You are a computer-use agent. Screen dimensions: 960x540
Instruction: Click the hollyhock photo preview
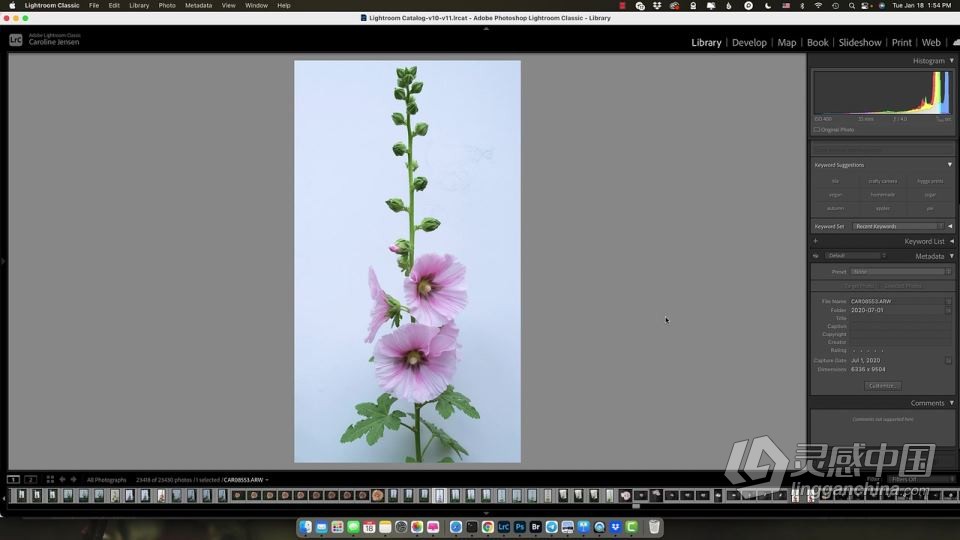point(407,261)
